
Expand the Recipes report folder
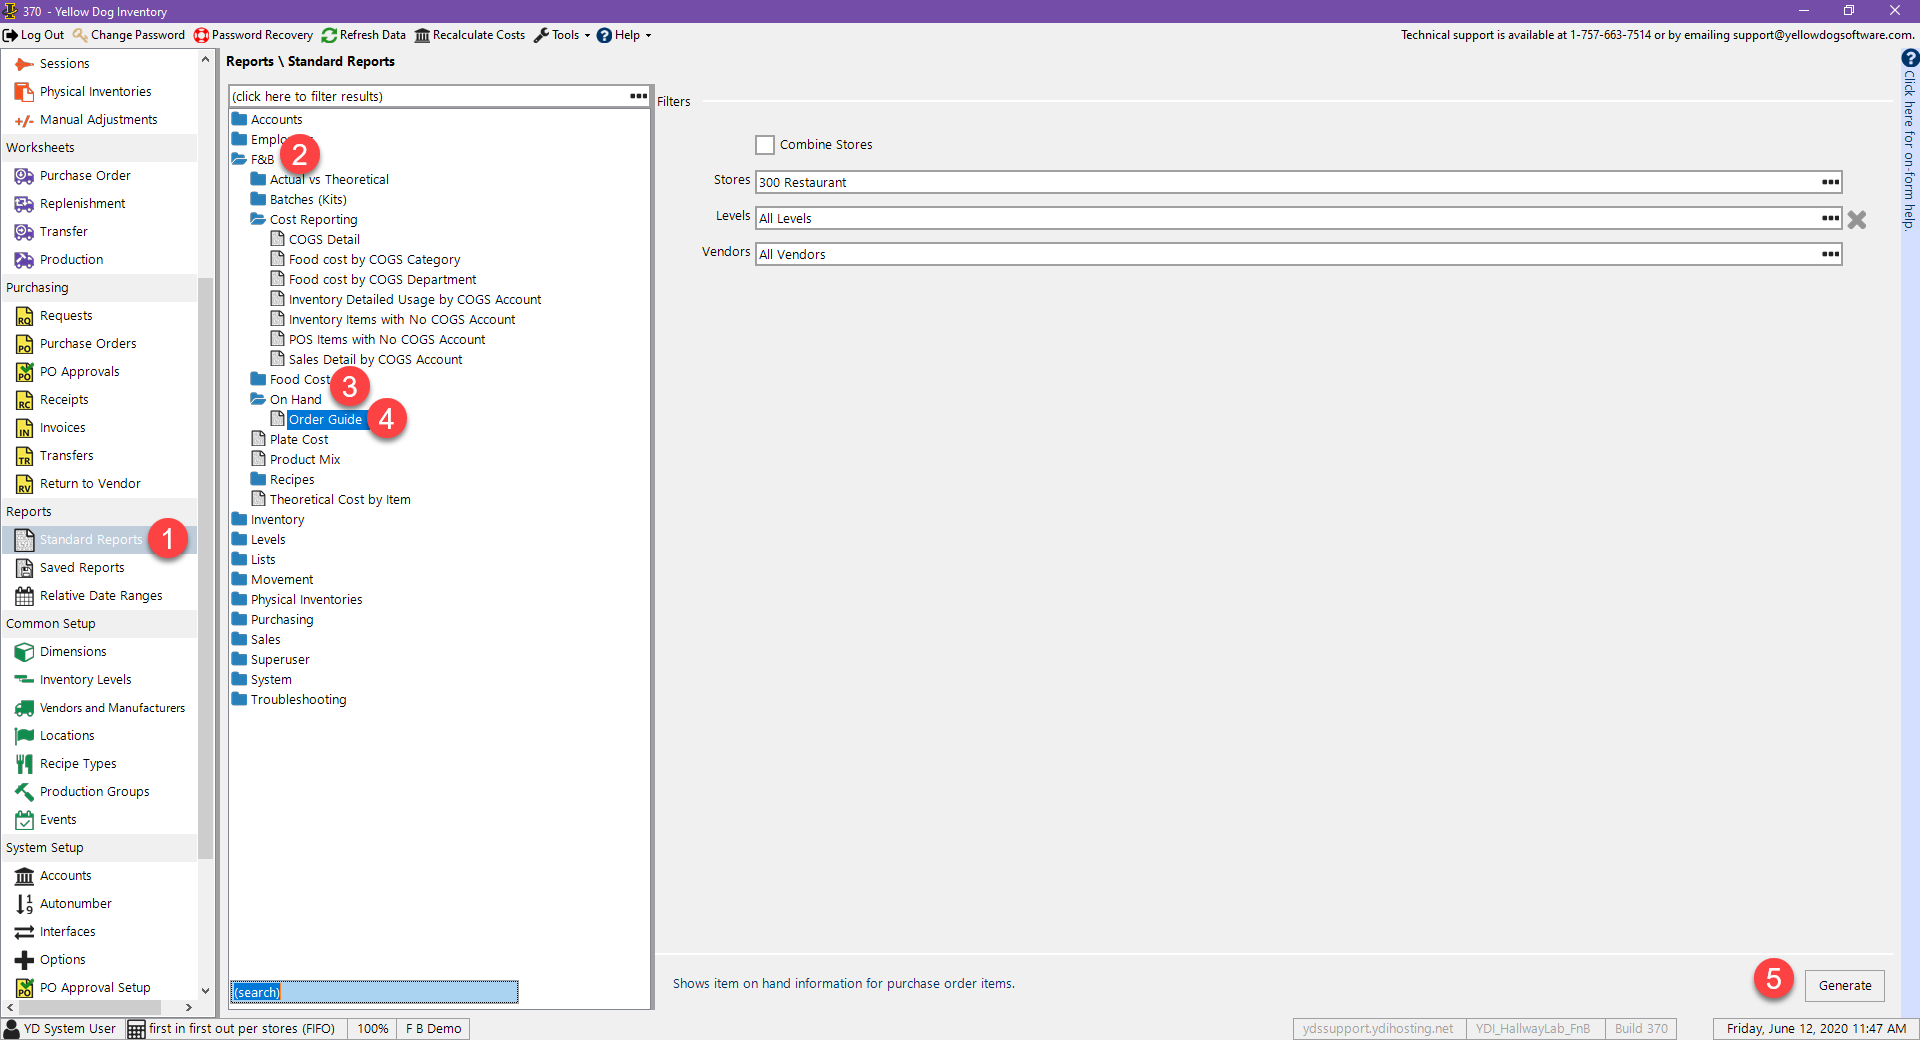tap(258, 479)
